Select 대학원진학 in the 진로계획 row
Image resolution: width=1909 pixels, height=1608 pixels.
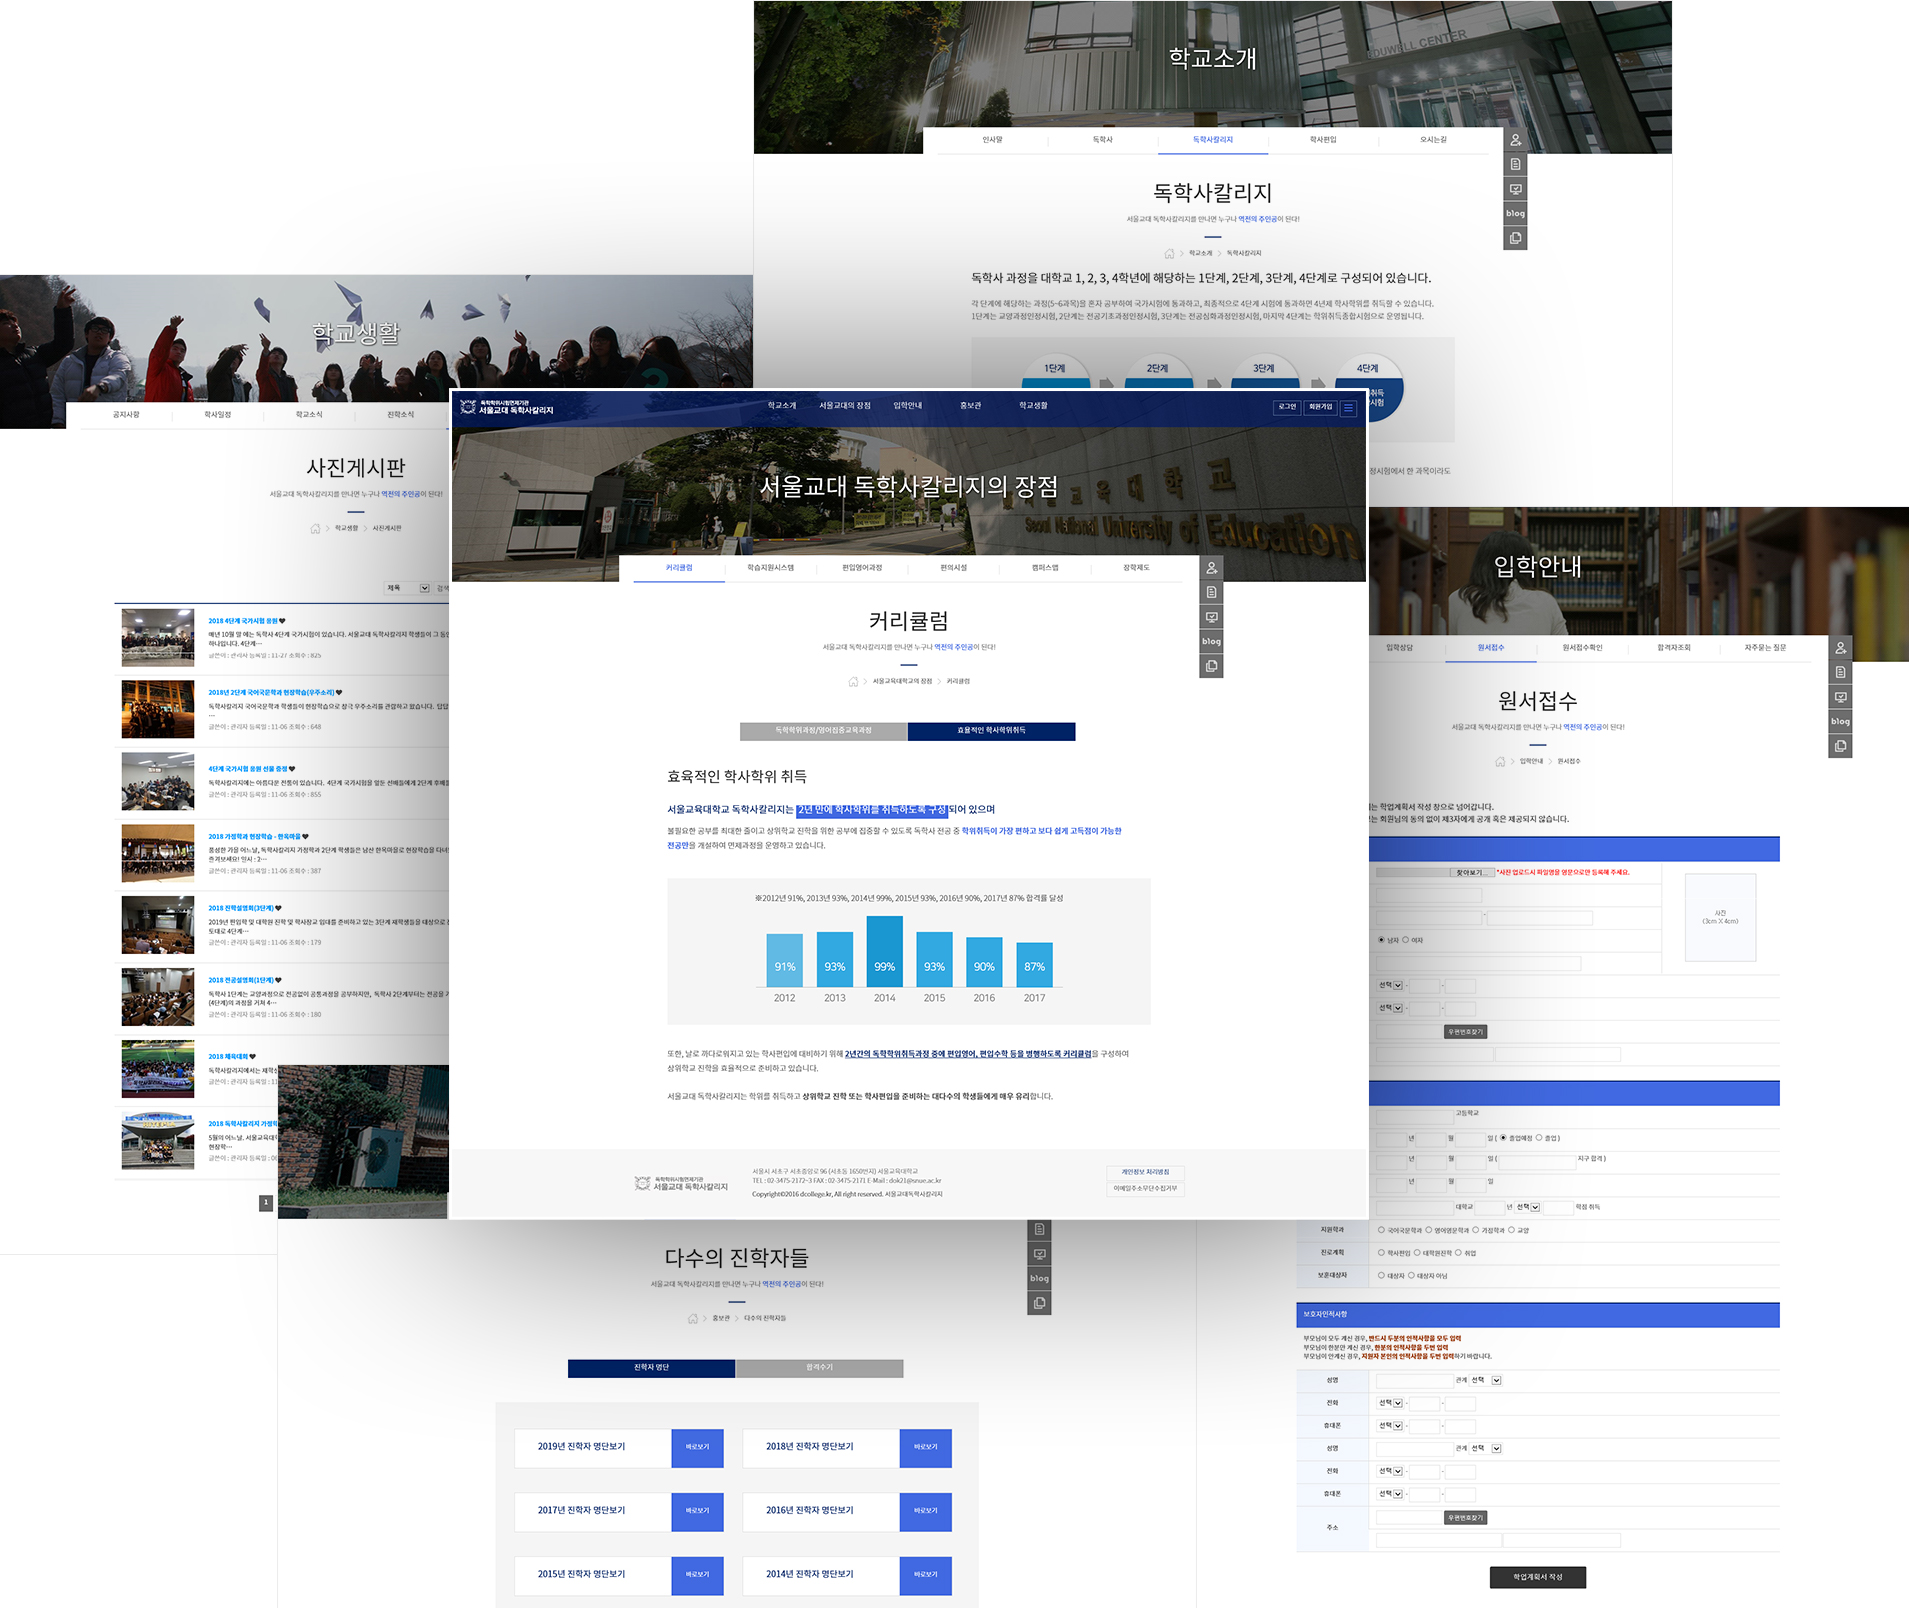click(x=1417, y=1253)
